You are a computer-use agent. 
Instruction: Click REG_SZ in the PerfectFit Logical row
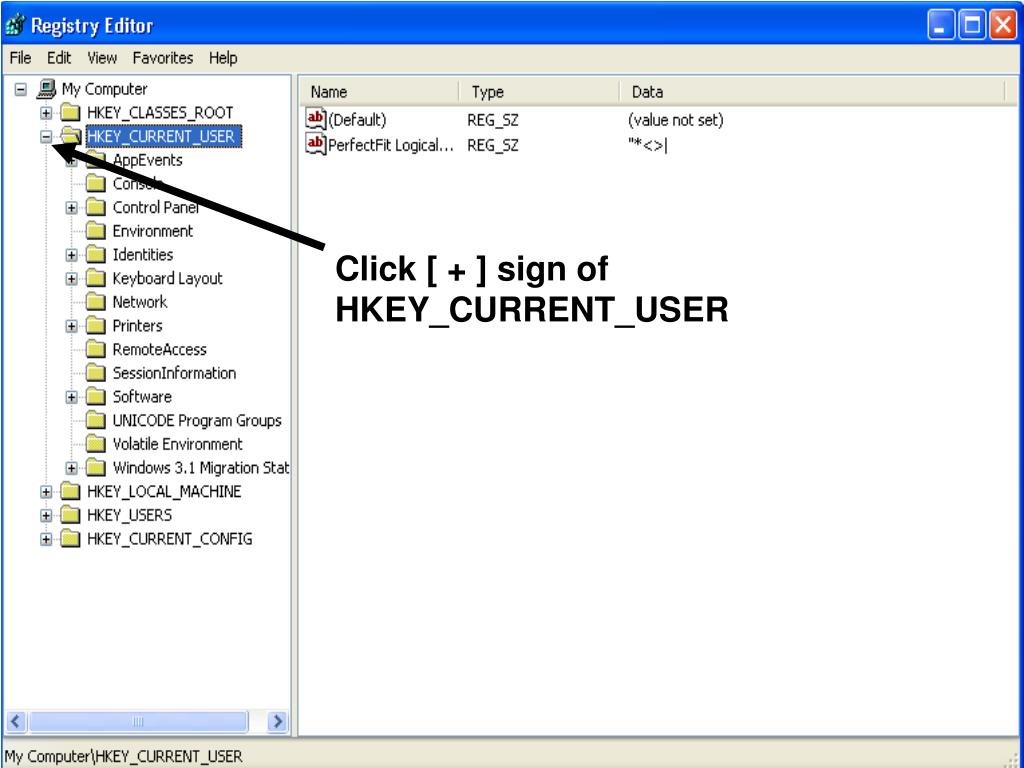[493, 144]
